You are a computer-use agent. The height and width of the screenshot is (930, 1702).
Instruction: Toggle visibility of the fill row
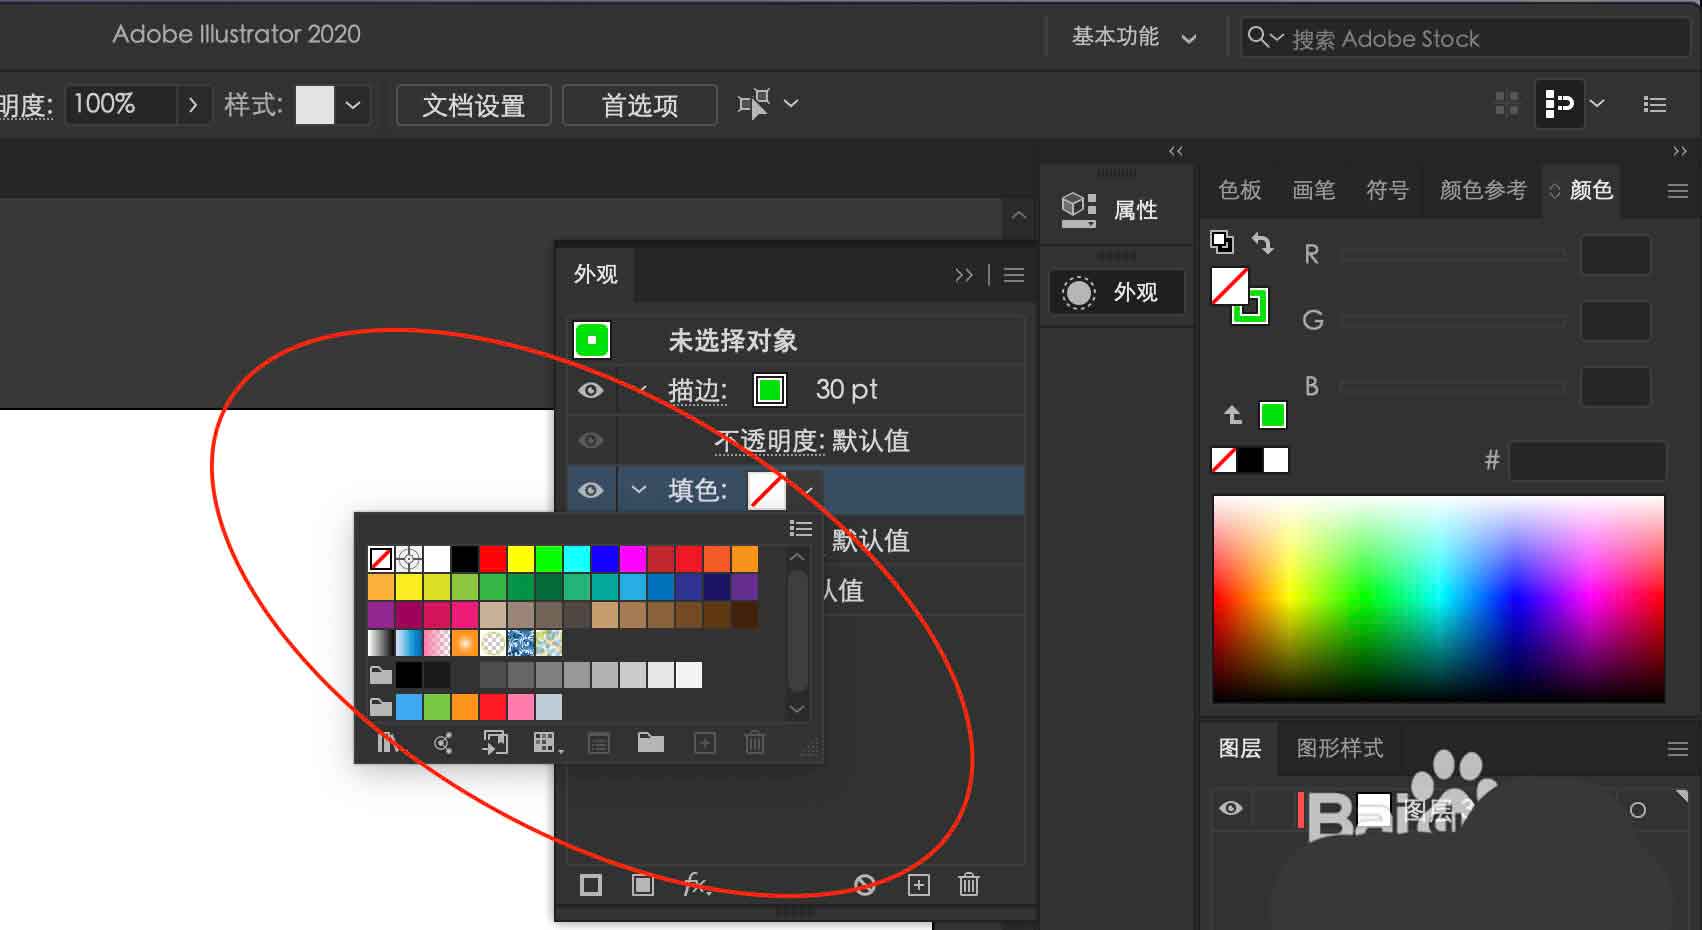click(x=591, y=490)
